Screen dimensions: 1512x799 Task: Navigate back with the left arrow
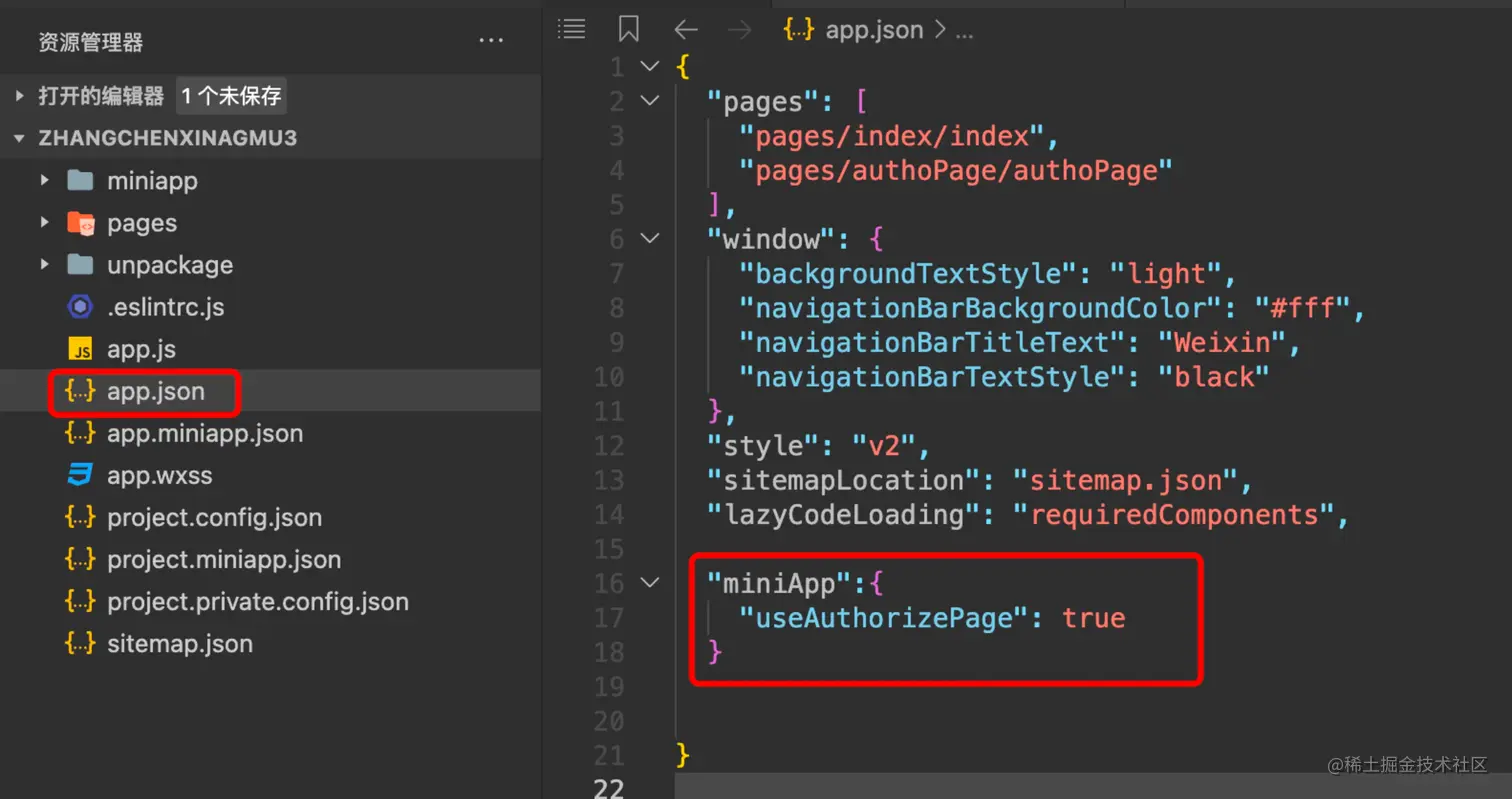(685, 29)
